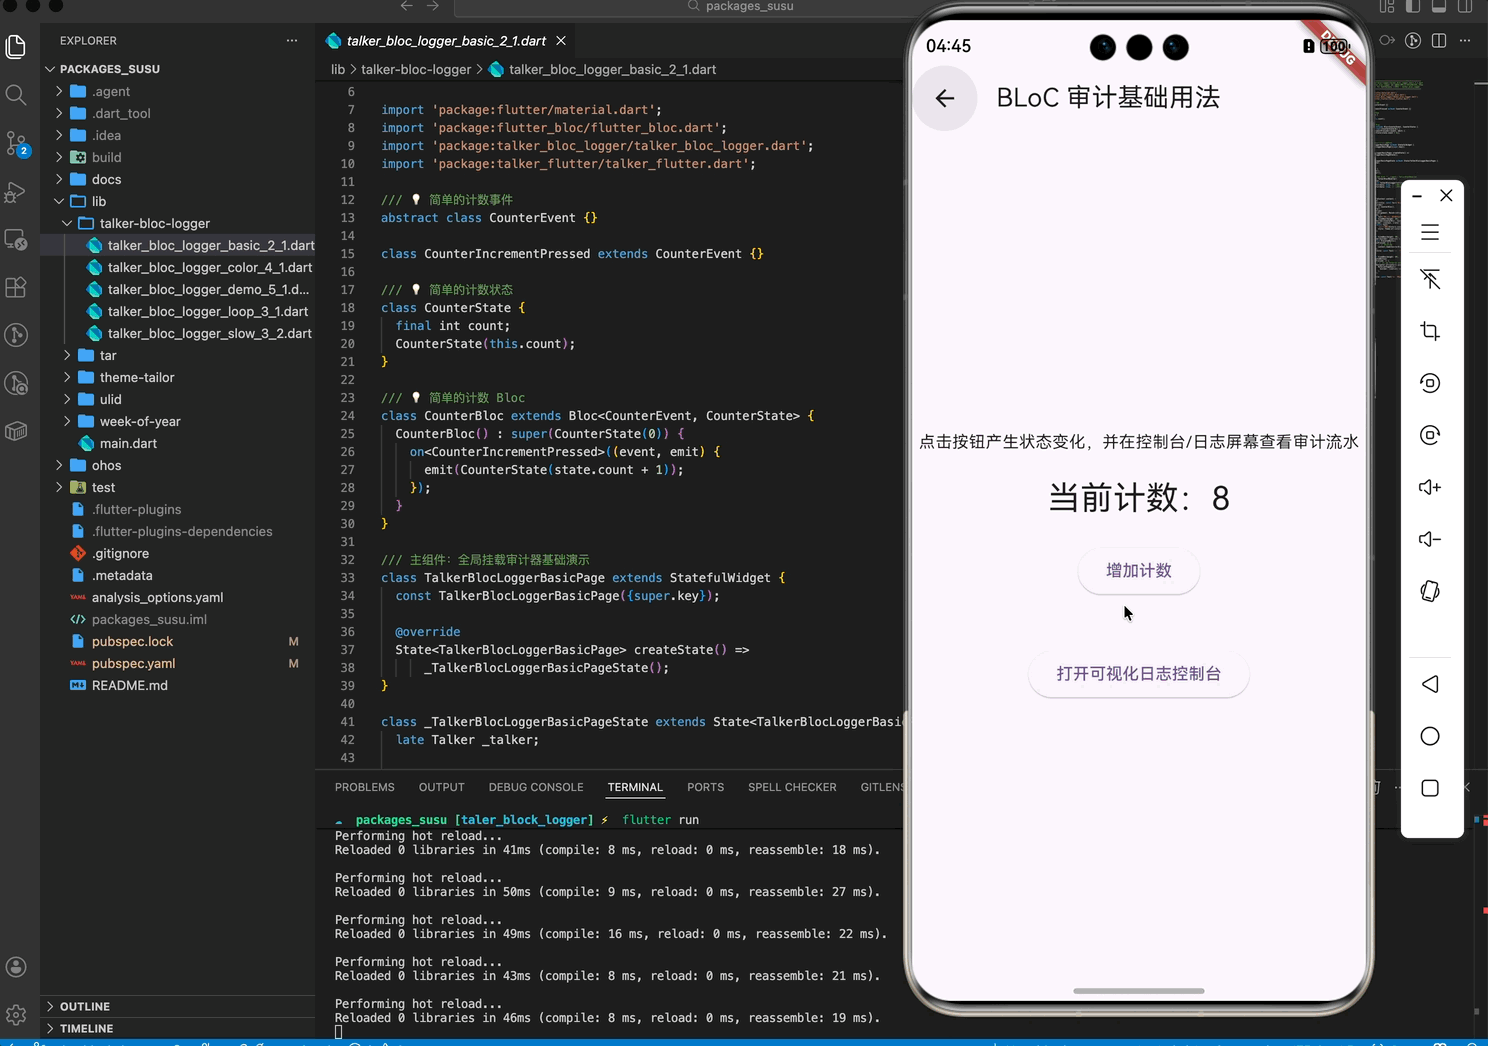Increase the device volume from the mirror toolbar
The image size is (1488, 1046).
(x=1430, y=487)
